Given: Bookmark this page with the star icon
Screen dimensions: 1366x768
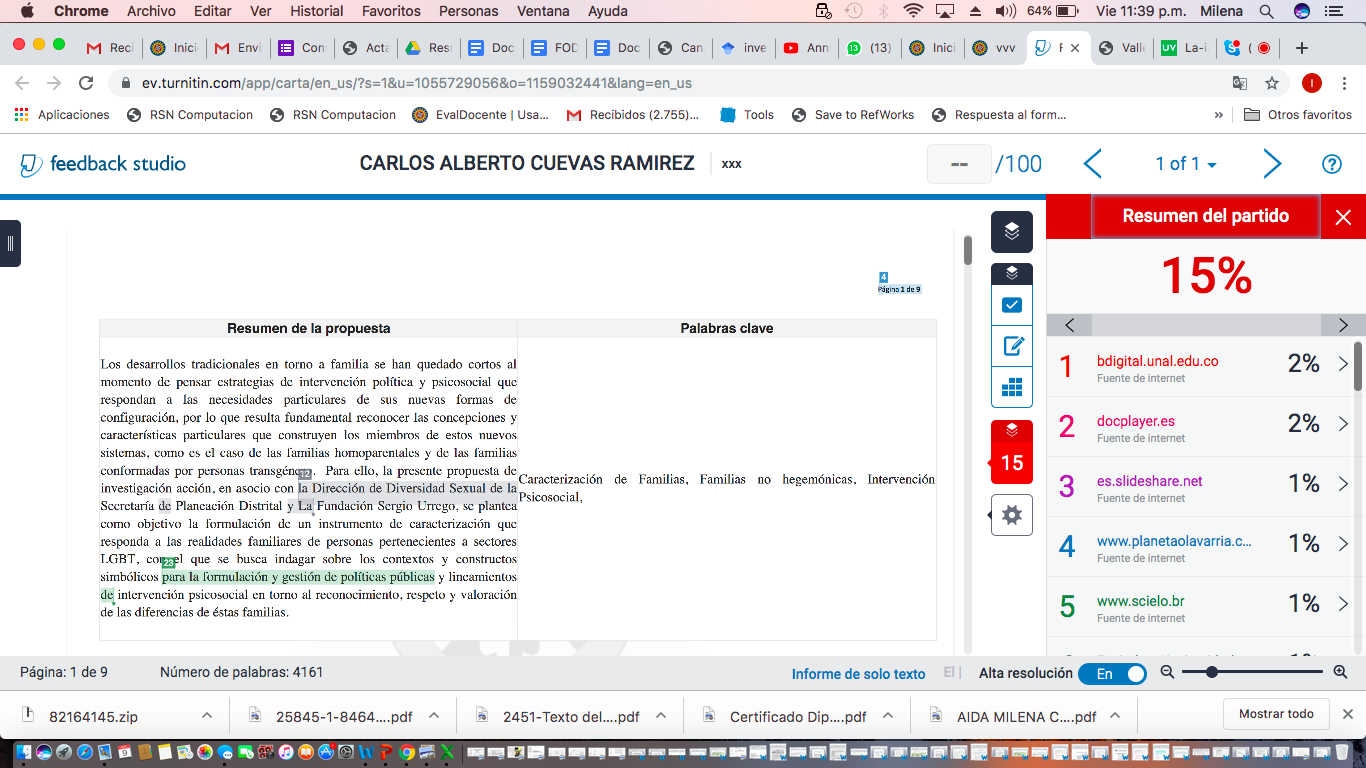Looking at the screenshot, I should click(1272, 83).
